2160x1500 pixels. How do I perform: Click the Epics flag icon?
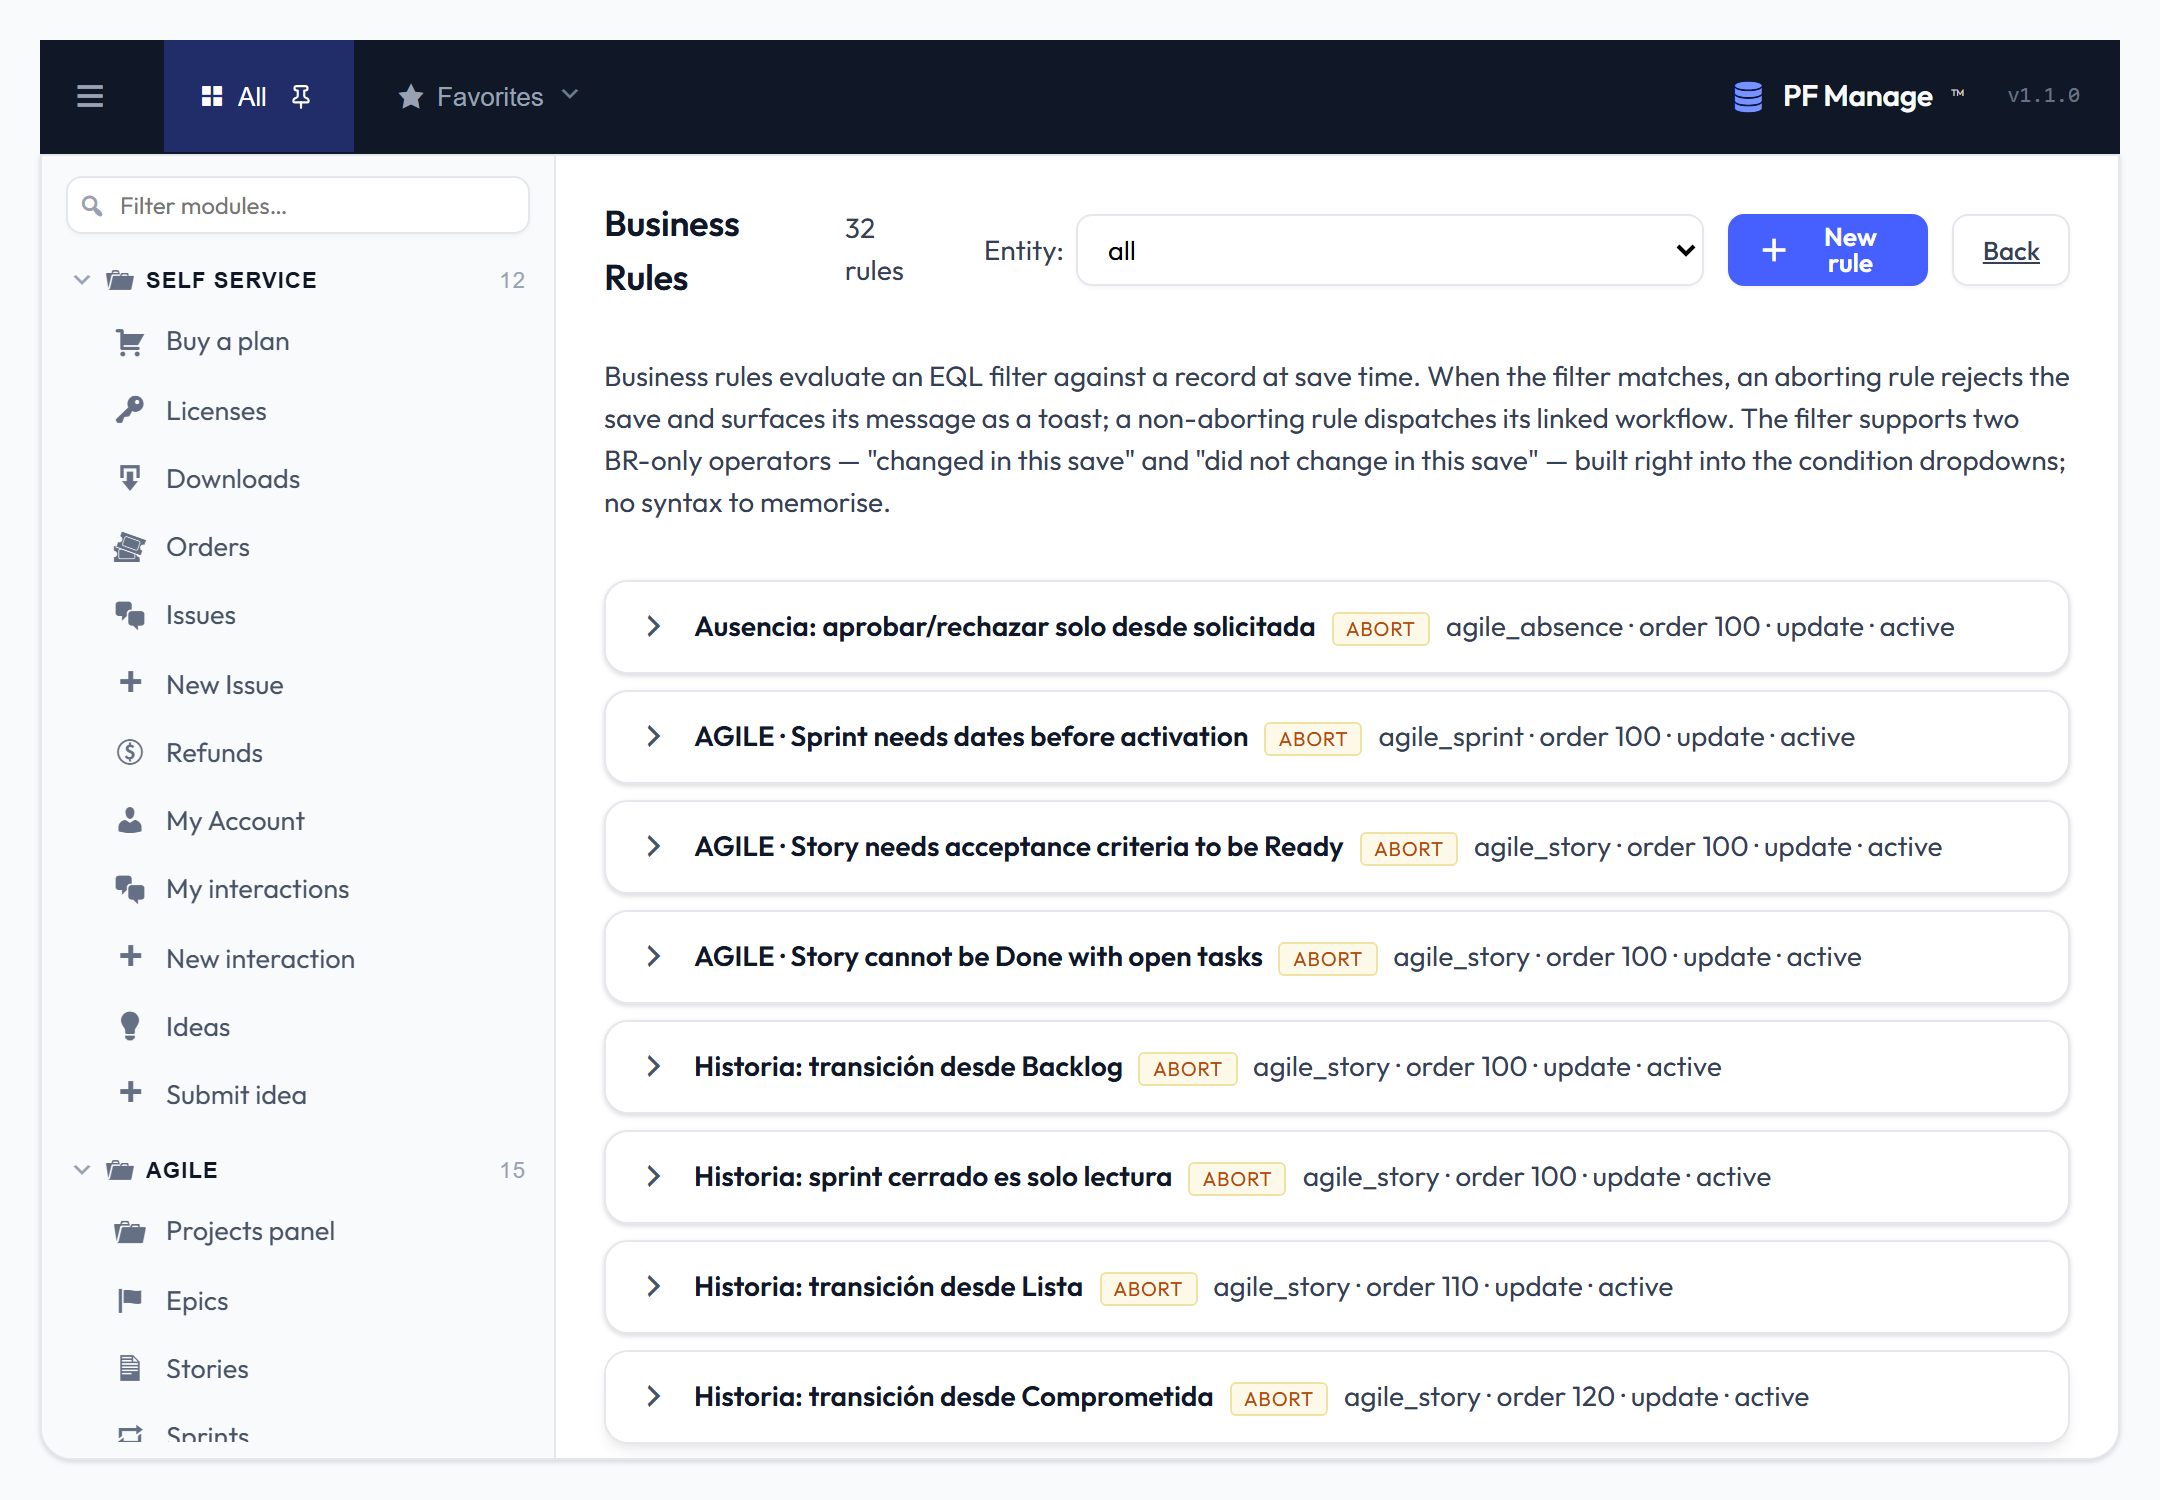[x=130, y=1300]
